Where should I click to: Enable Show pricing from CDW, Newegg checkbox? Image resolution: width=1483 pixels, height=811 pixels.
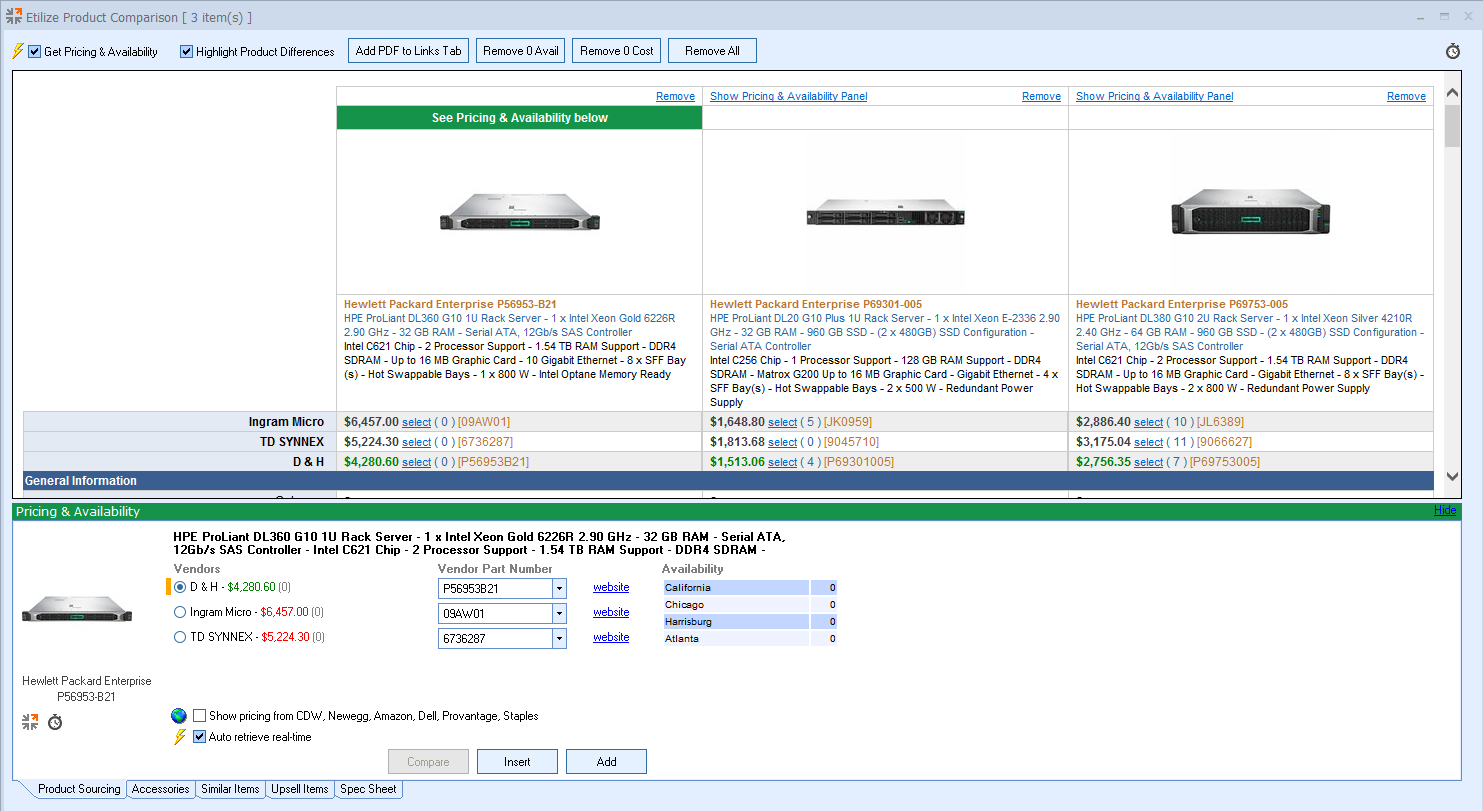(x=200, y=716)
